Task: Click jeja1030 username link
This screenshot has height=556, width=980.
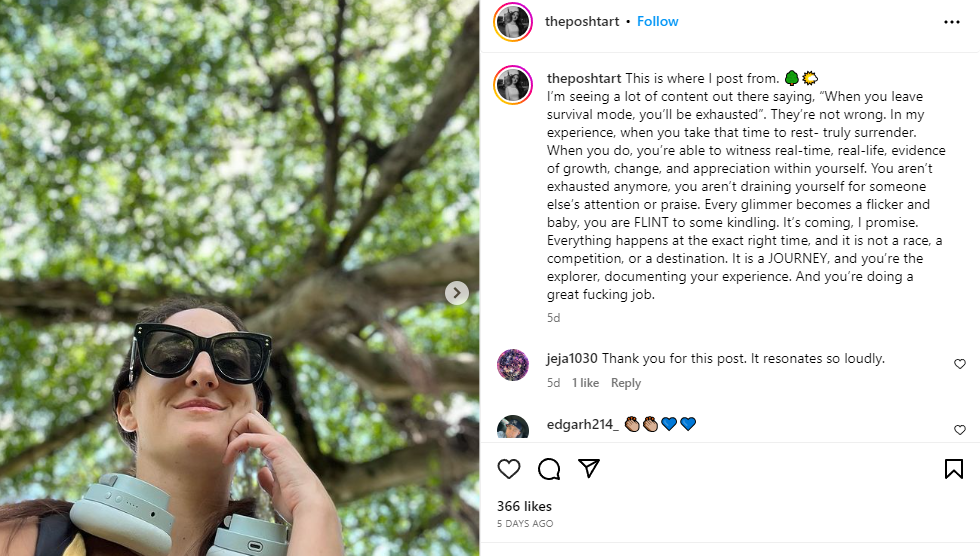Action: 572,358
